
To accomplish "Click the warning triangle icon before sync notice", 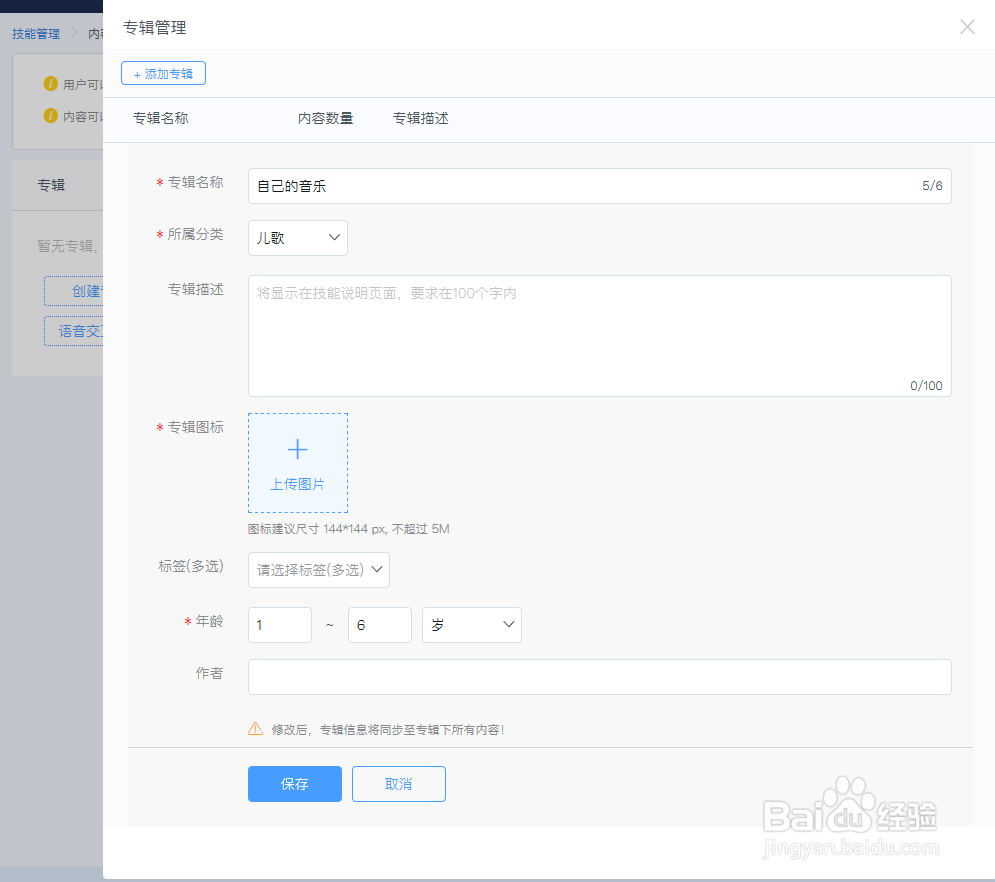I will (x=255, y=730).
